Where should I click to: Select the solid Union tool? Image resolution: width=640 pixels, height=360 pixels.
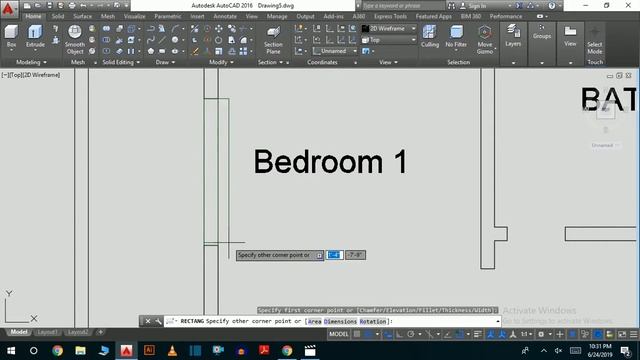click(106, 29)
